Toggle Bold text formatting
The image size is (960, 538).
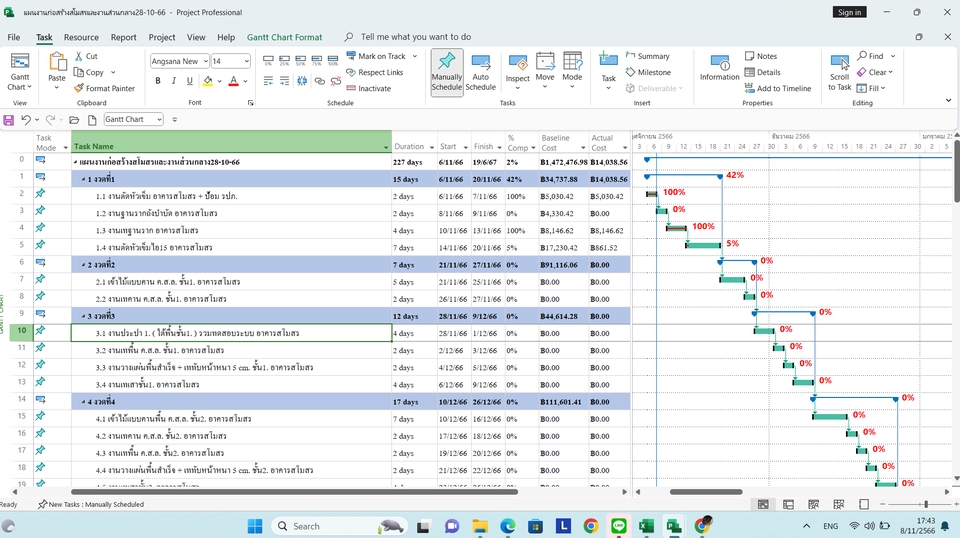coord(158,81)
